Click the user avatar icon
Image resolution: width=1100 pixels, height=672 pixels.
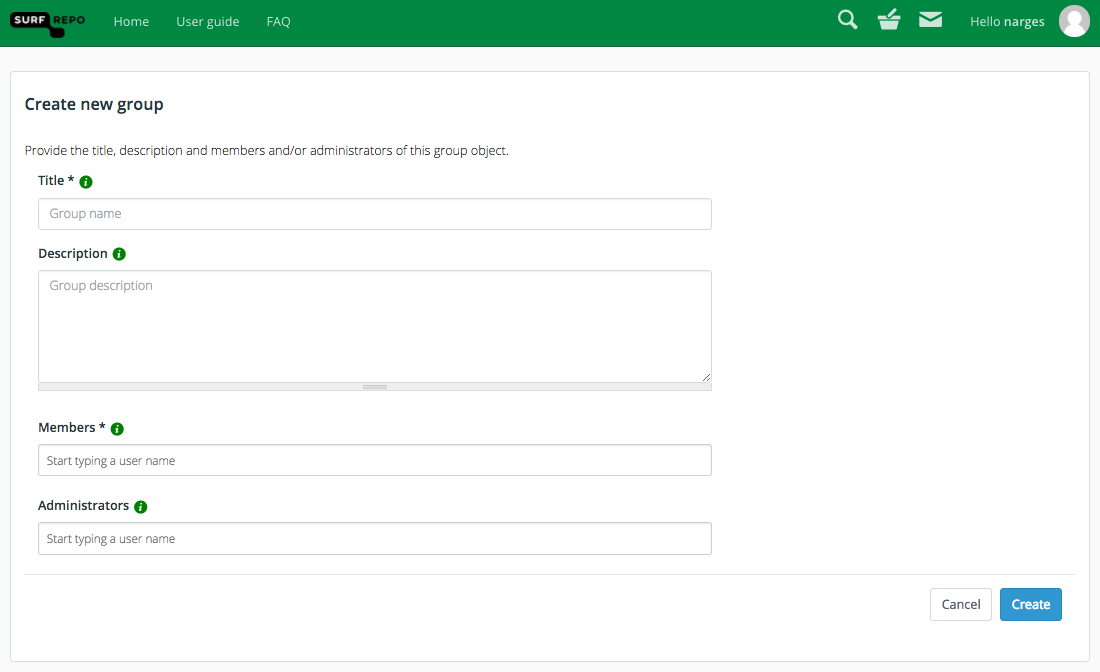pos(1074,21)
